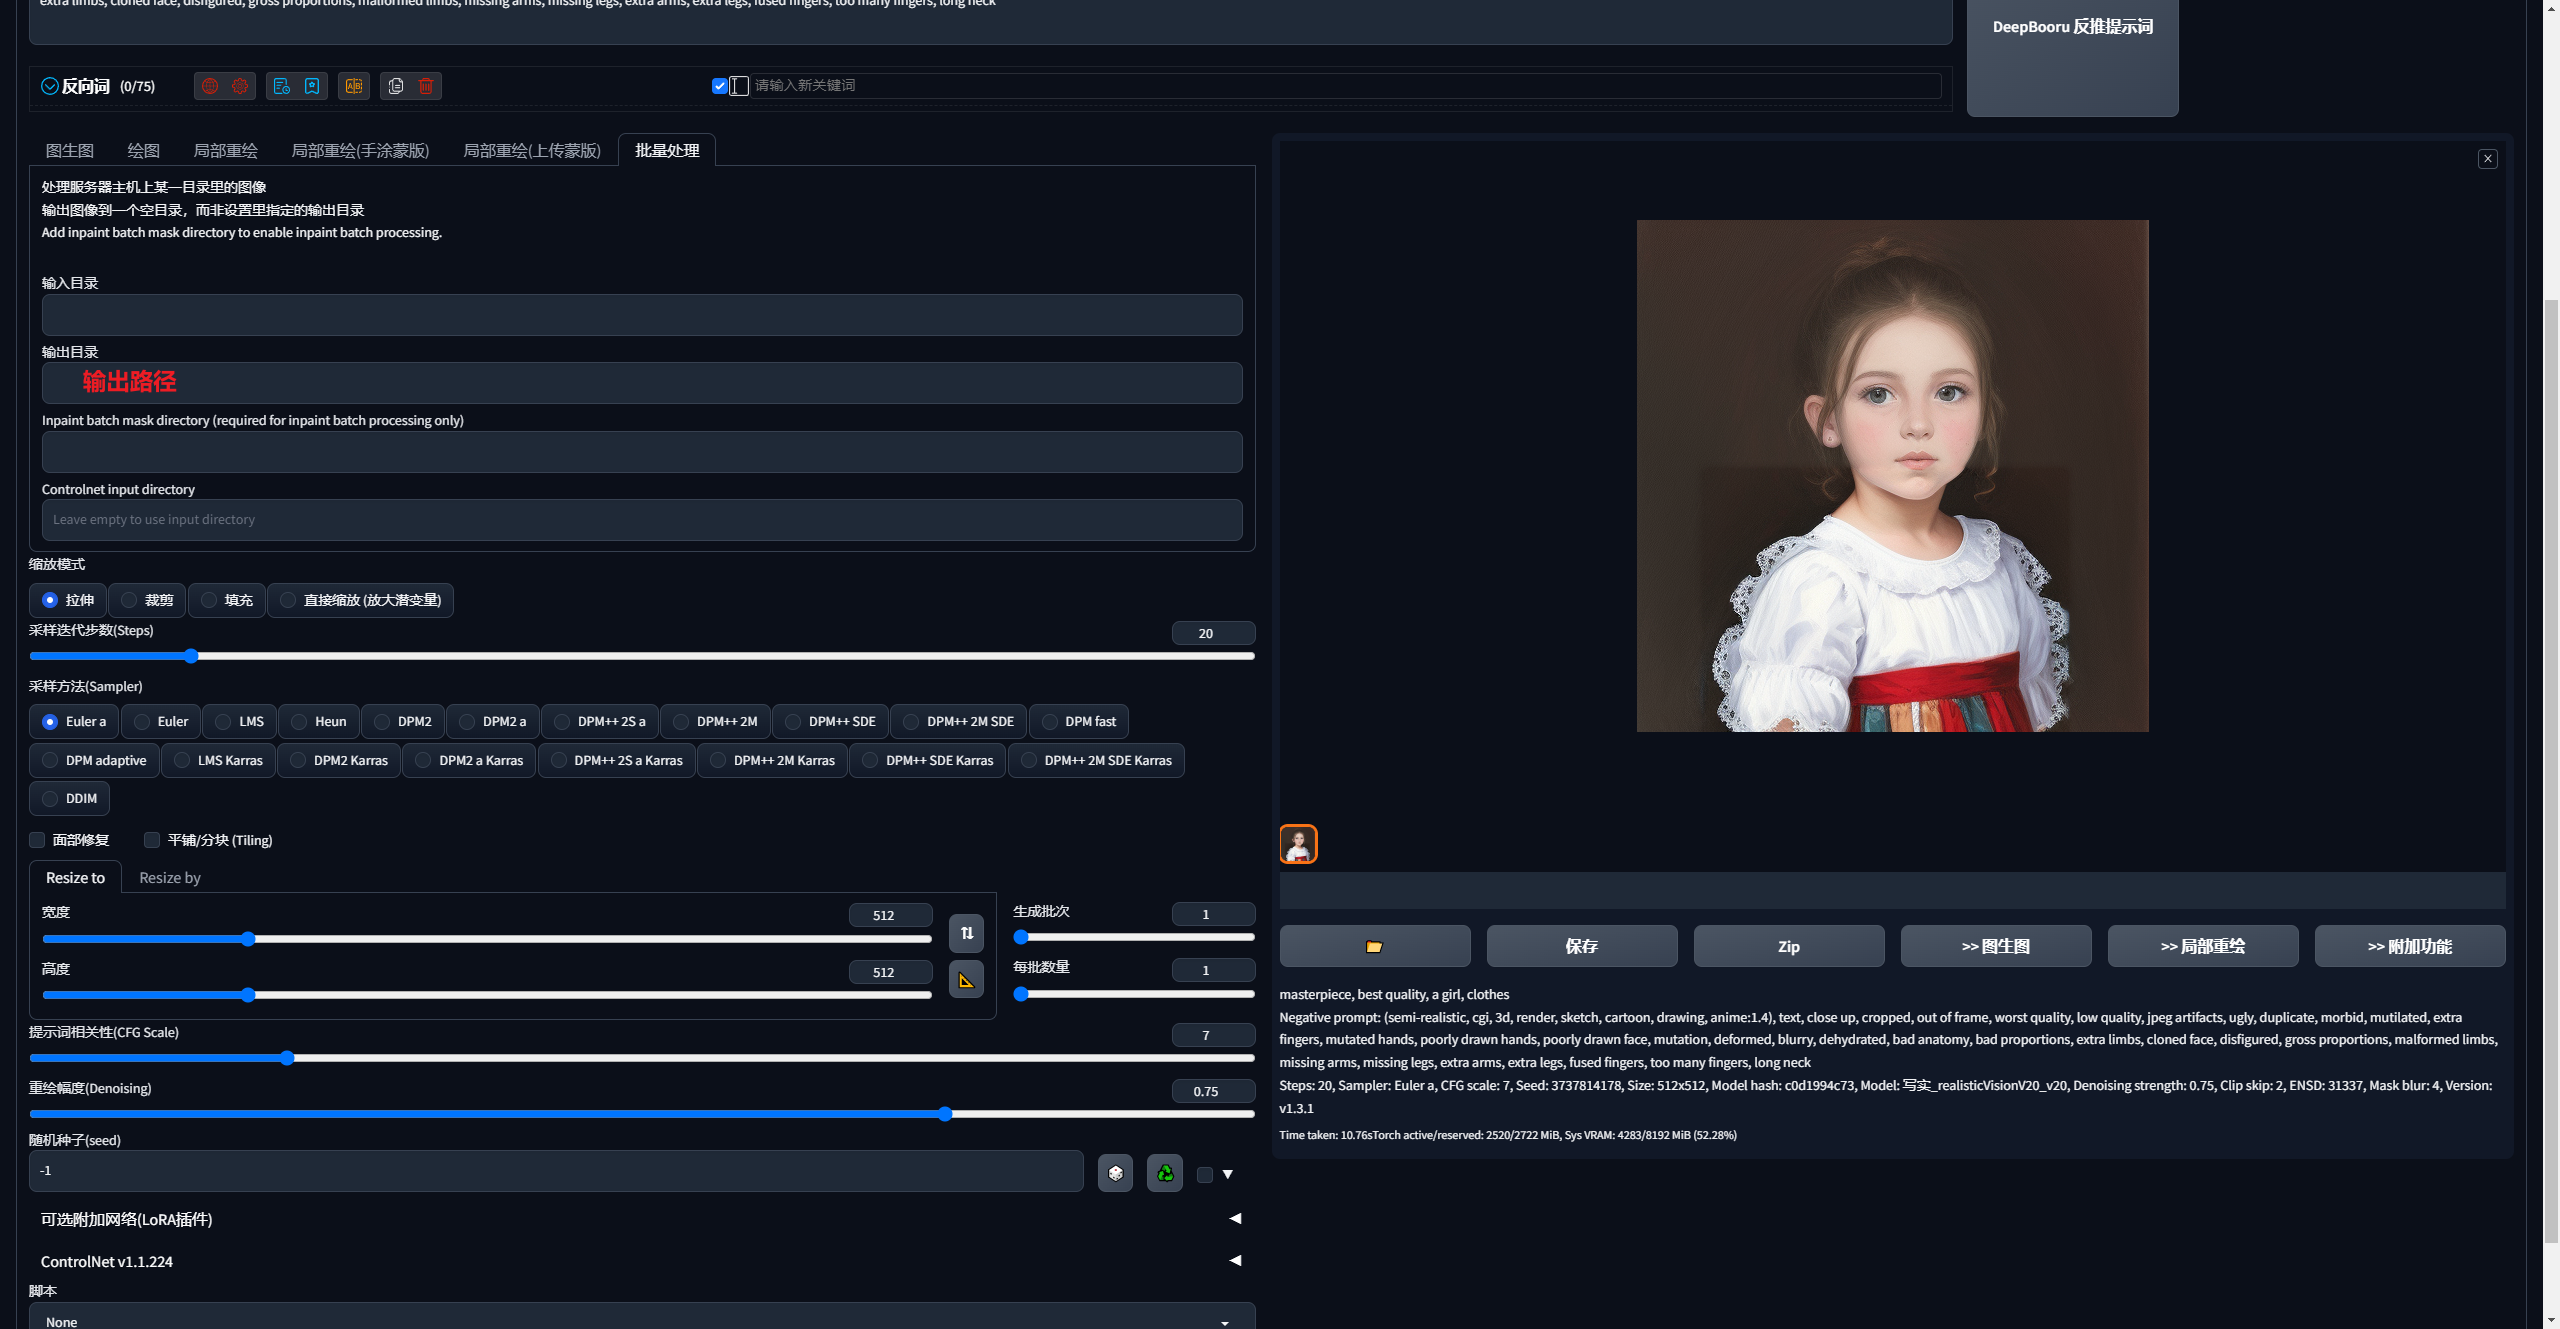Enable the 平铺/分块 (Tiling) checkbox
This screenshot has width=2560, height=1329.
pyautogui.click(x=152, y=840)
